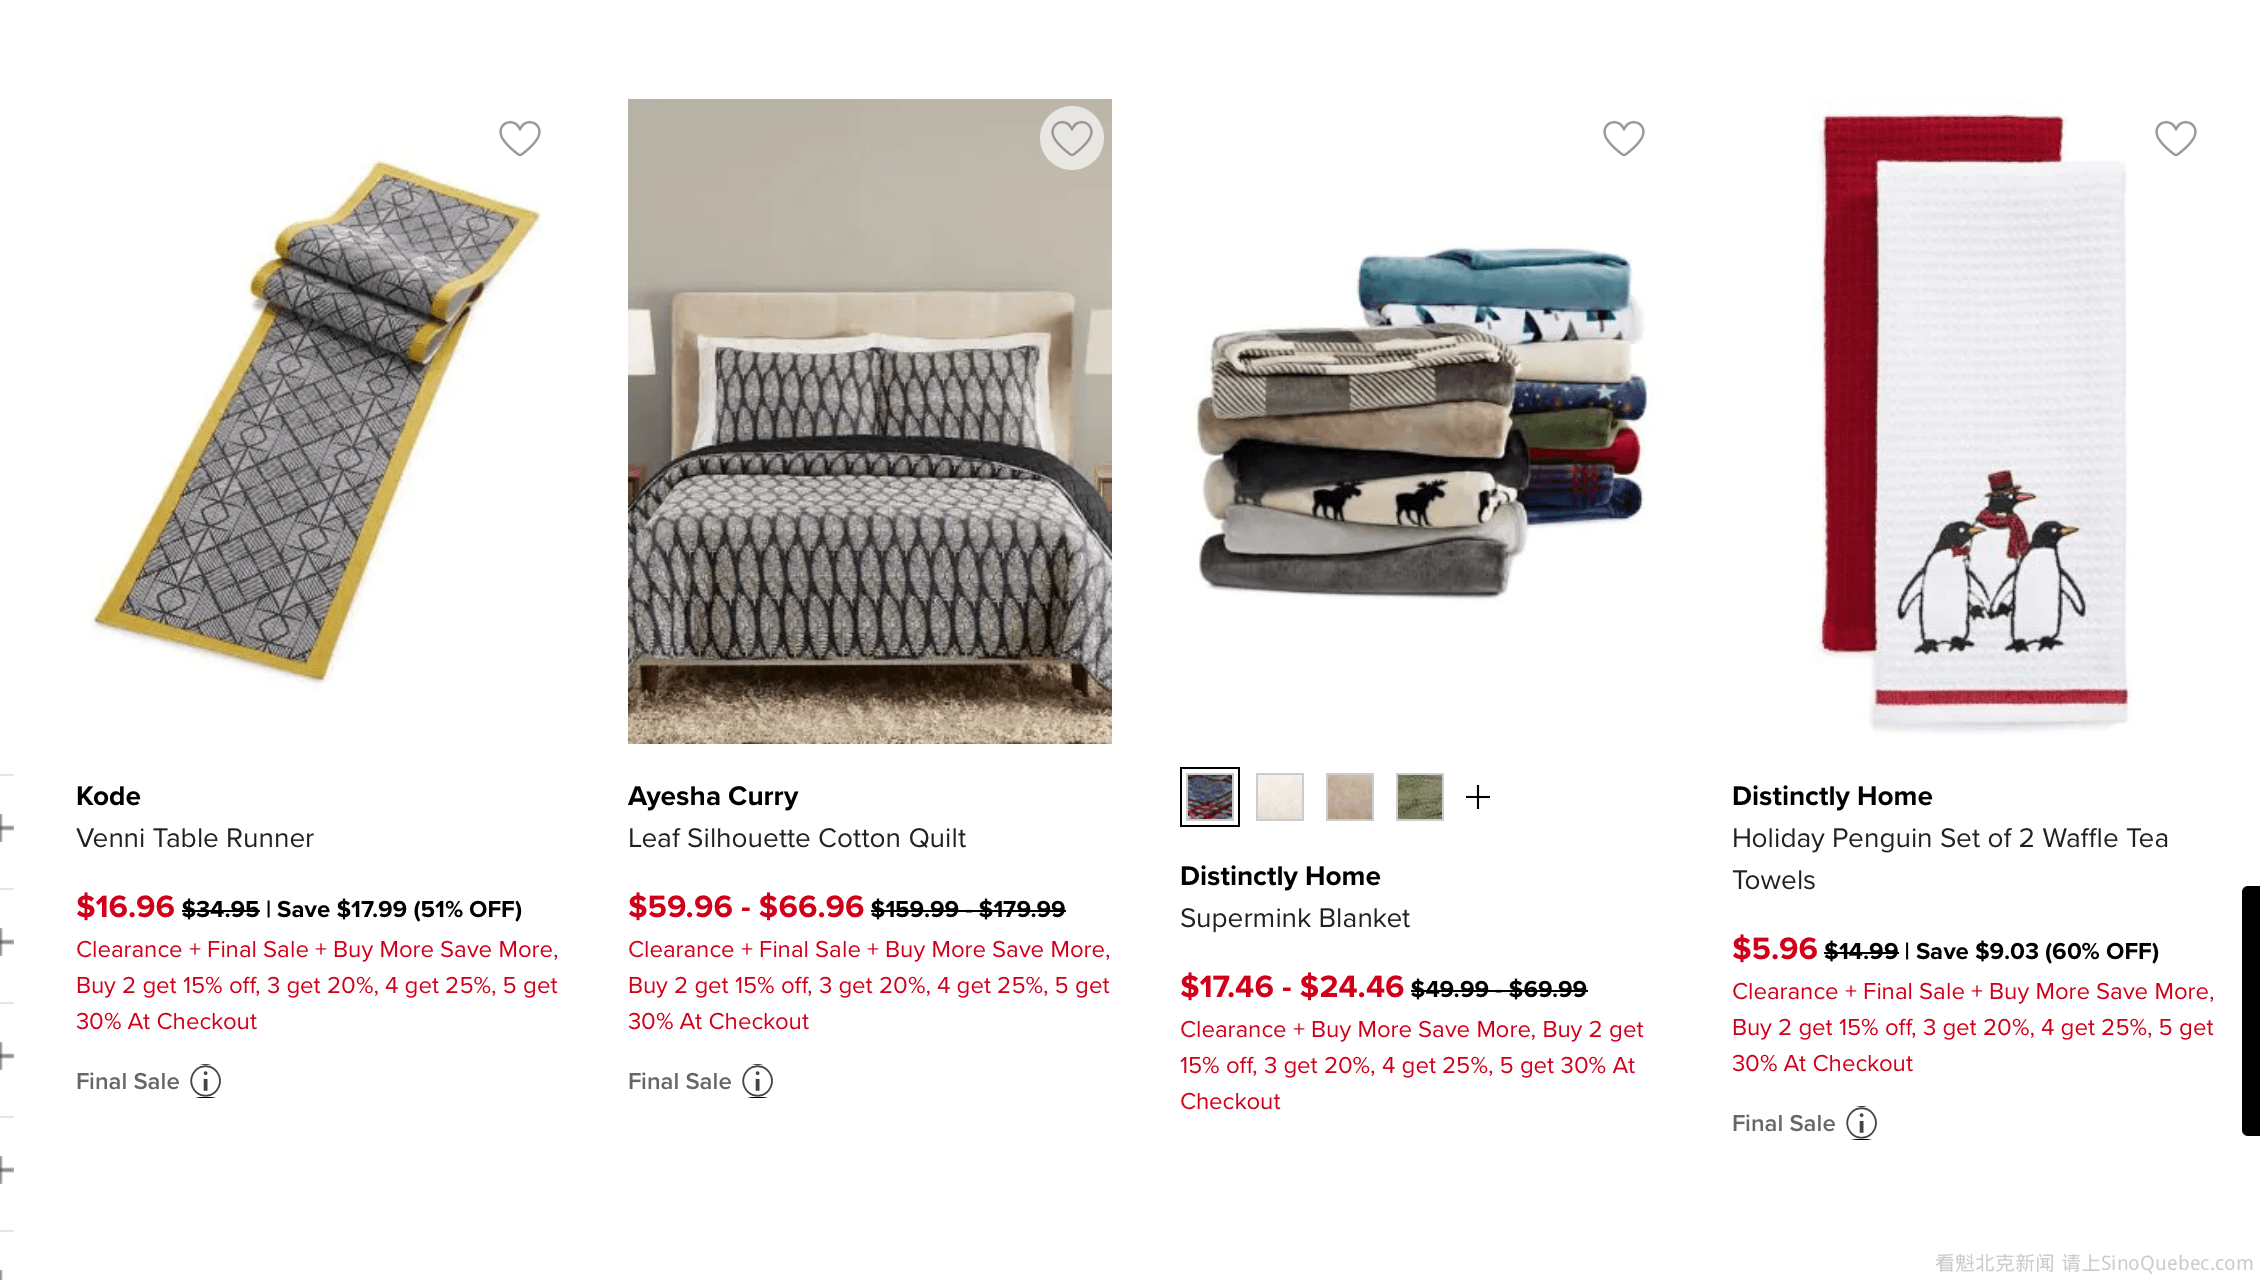Show Final Sale info for Cotton Quilt

[758, 1081]
